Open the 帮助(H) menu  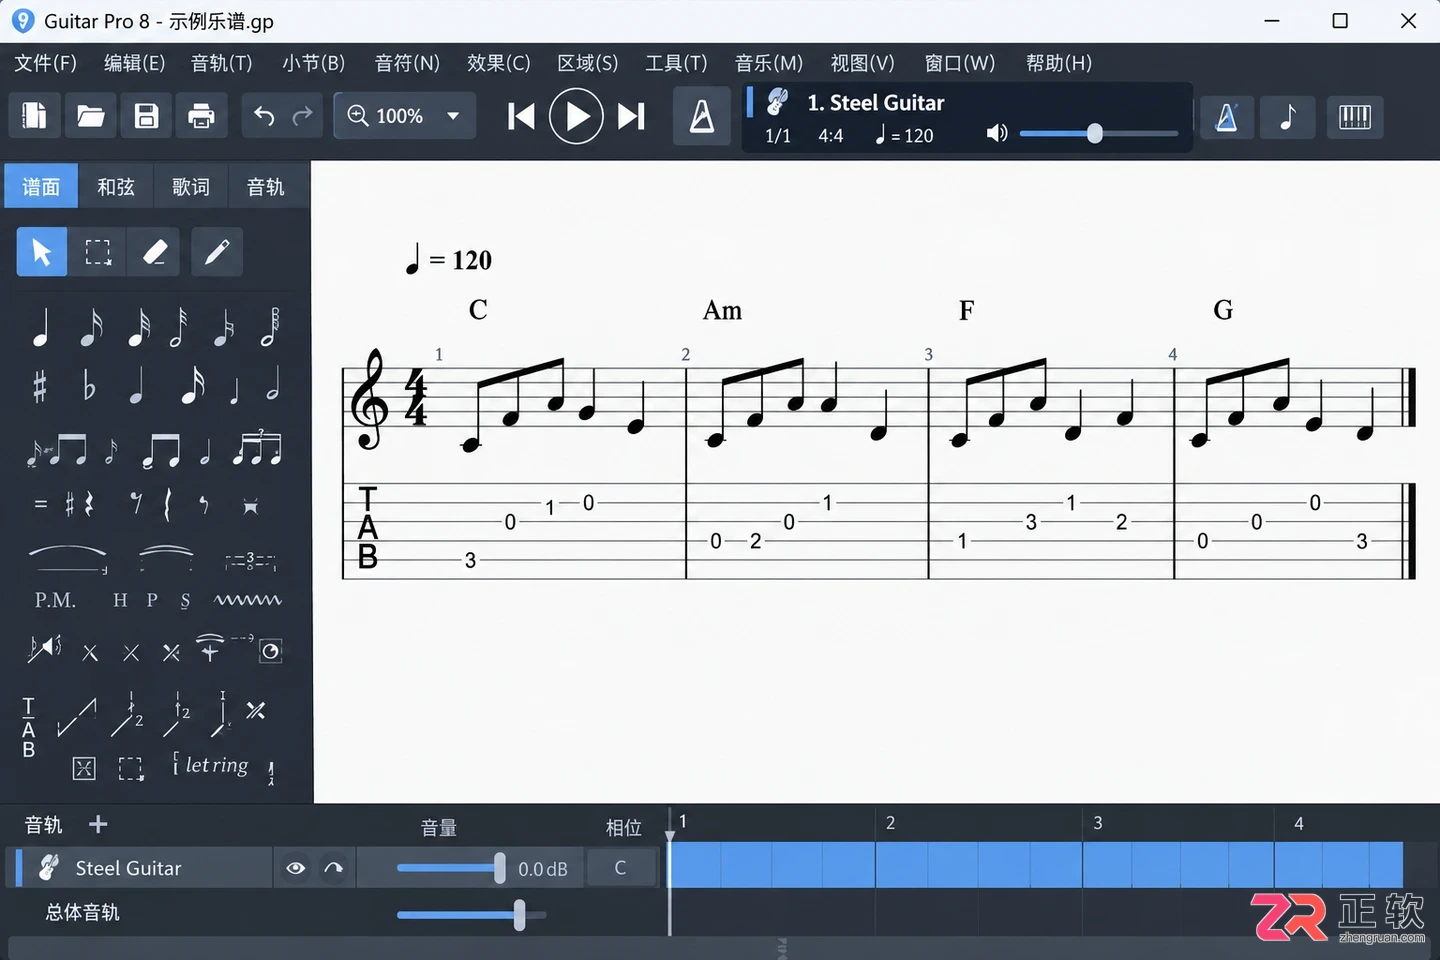tap(1059, 63)
